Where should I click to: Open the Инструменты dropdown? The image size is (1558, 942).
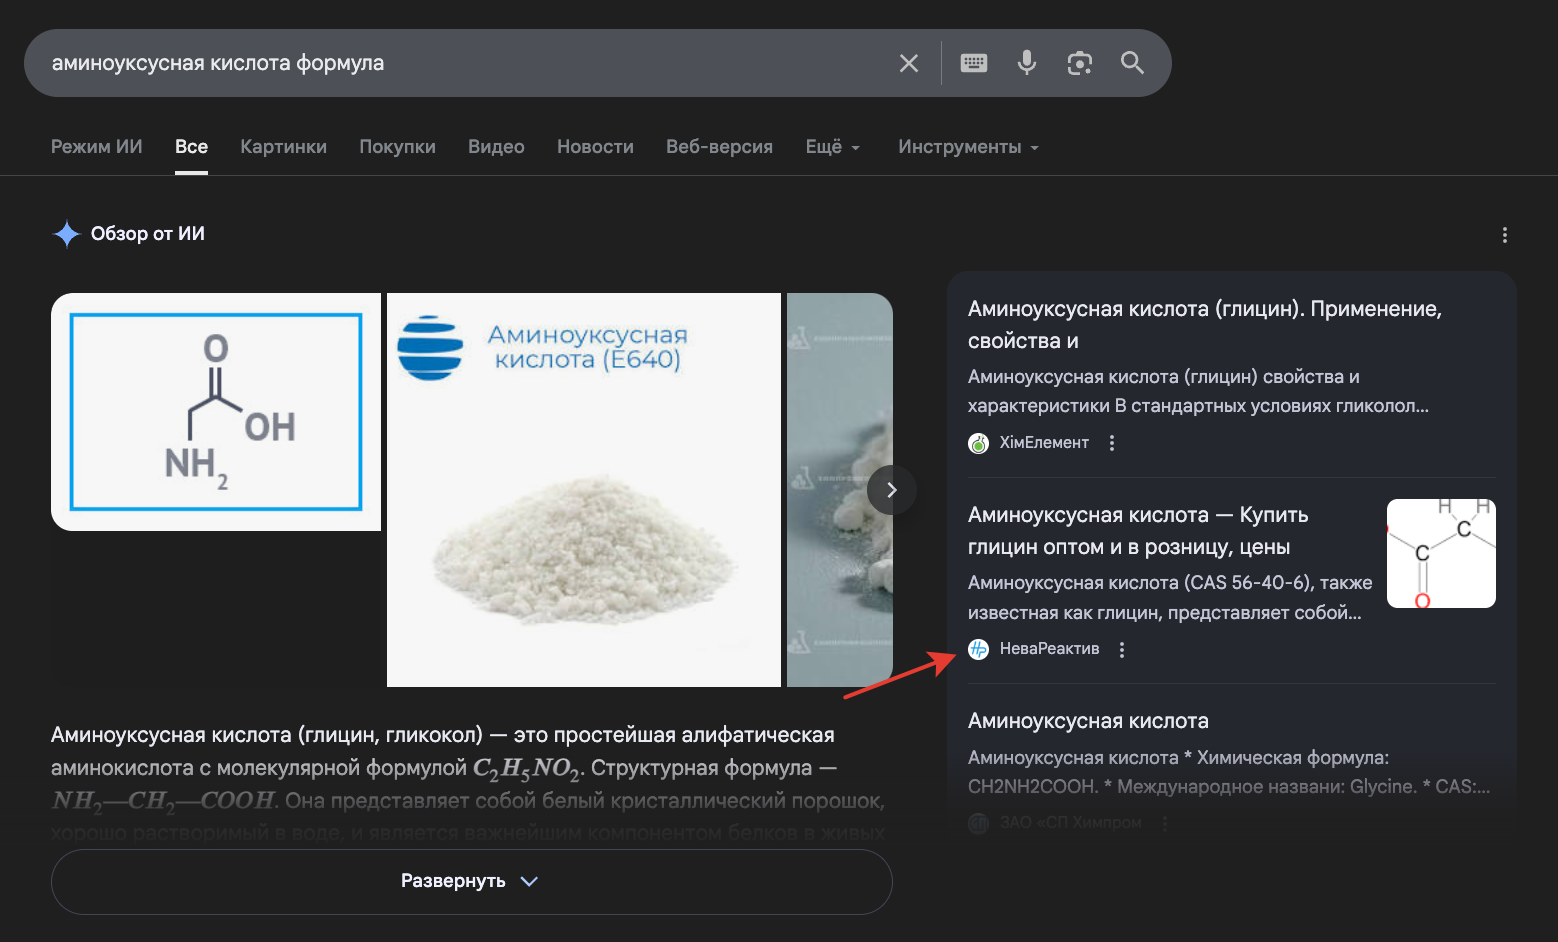point(967,147)
